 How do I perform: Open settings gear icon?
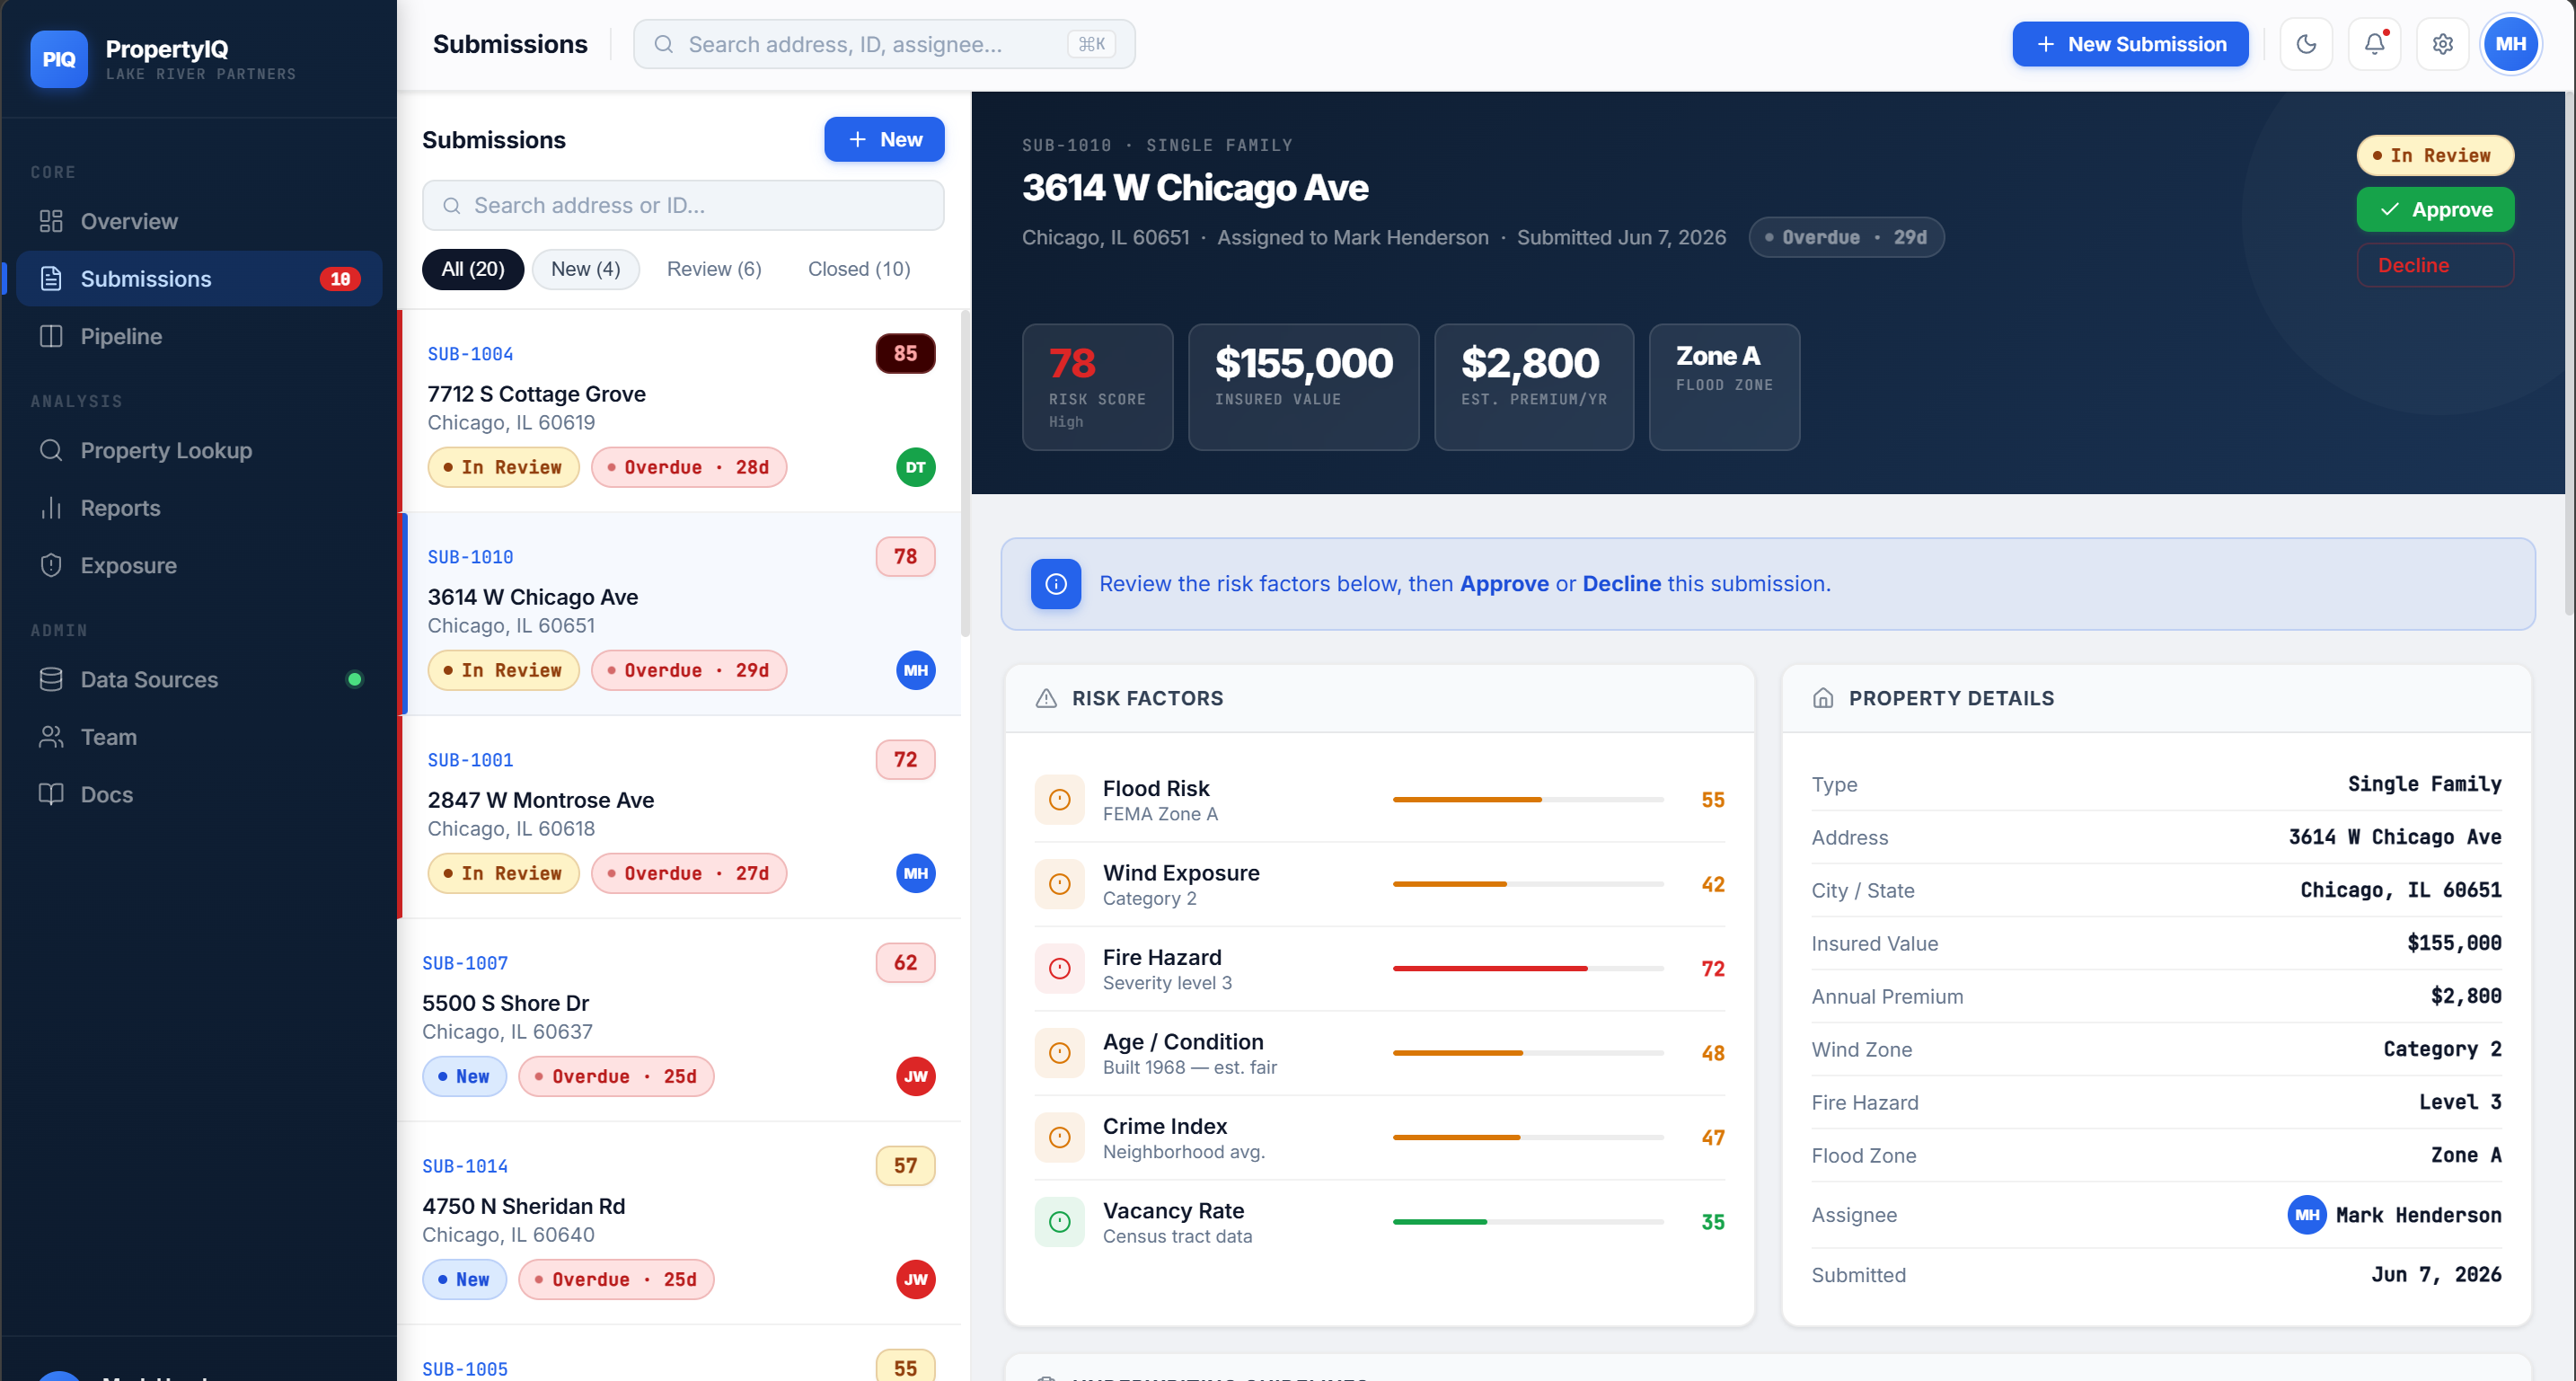[x=2442, y=44]
